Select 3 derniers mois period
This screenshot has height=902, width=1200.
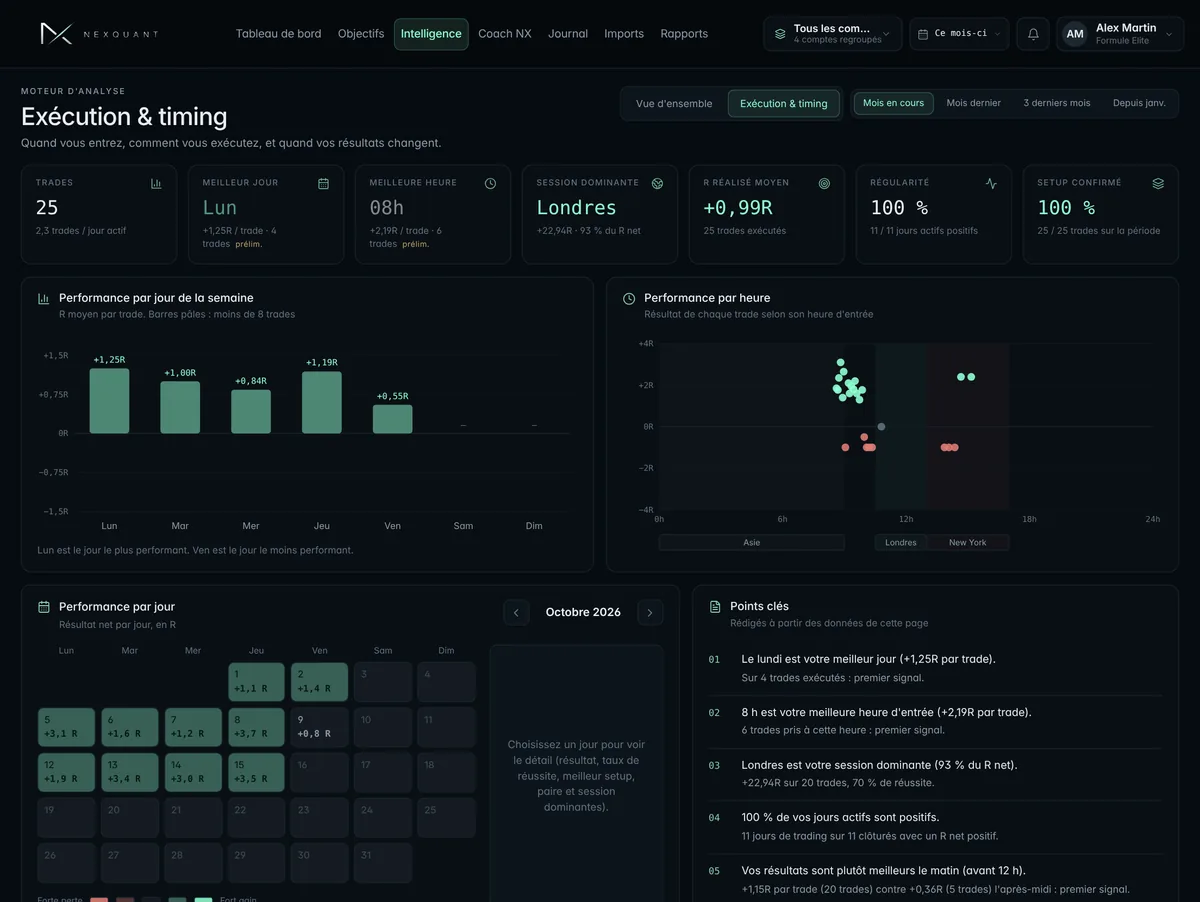[1057, 103]
